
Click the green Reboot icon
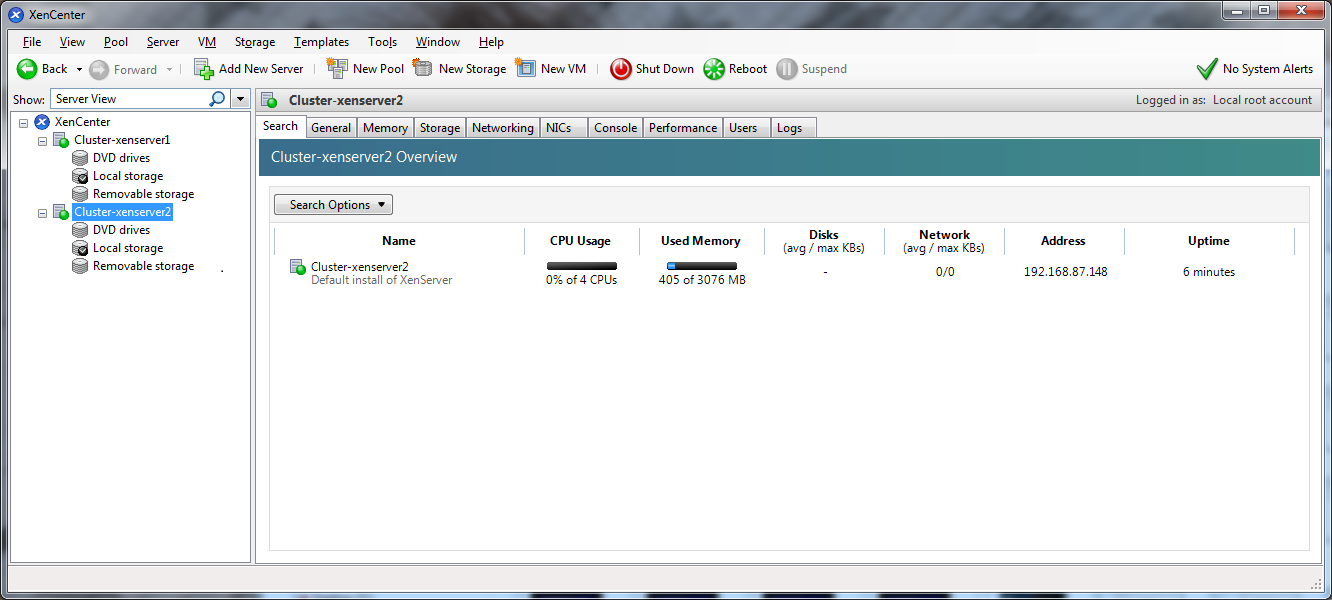point(713,69)
